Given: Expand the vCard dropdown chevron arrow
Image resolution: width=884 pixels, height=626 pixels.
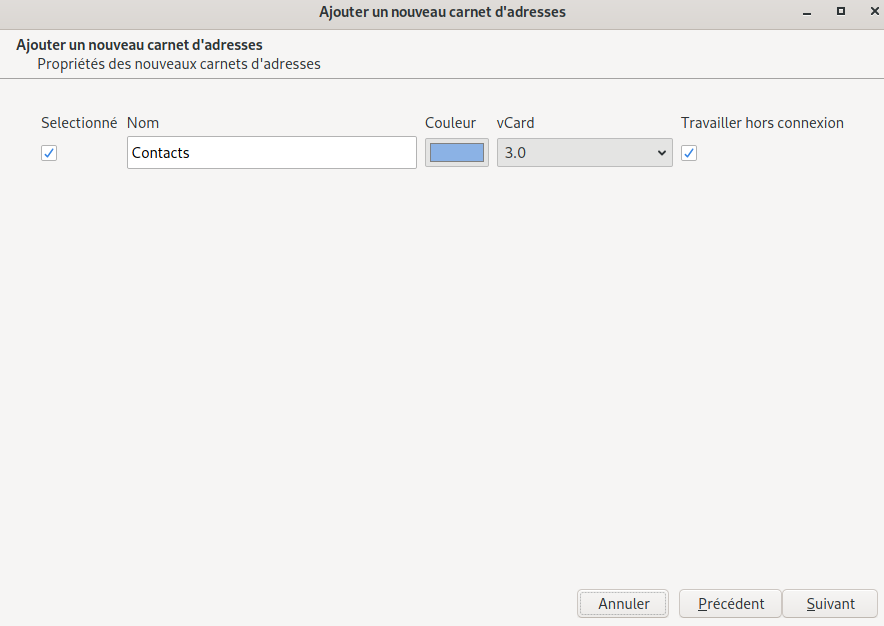Looking at the screenshot, I should point(661,153).
